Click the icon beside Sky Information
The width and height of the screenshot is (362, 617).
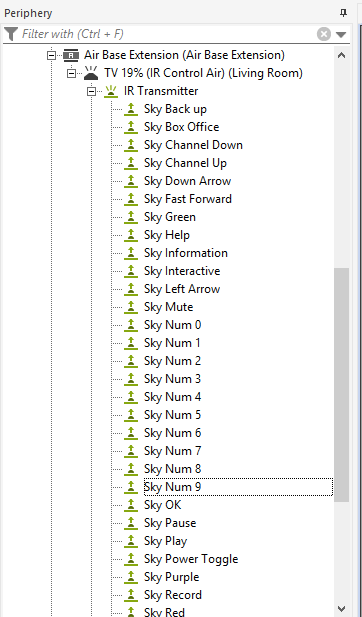pos(131,253)
